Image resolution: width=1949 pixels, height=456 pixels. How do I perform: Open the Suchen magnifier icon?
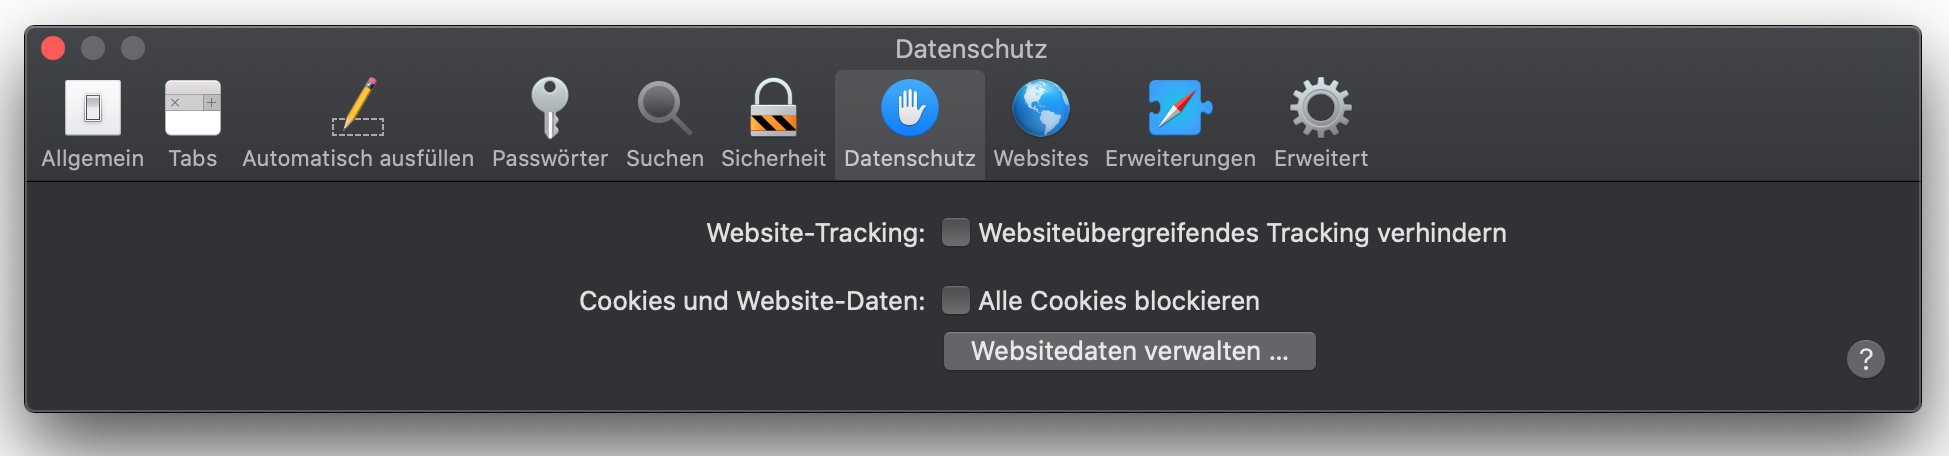(664, 108)
